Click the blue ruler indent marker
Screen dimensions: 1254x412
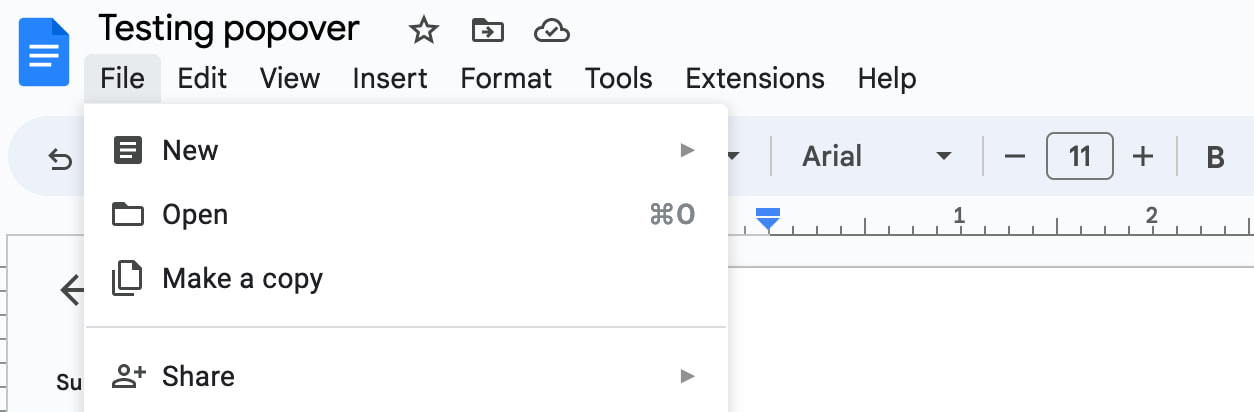(768, 219)
